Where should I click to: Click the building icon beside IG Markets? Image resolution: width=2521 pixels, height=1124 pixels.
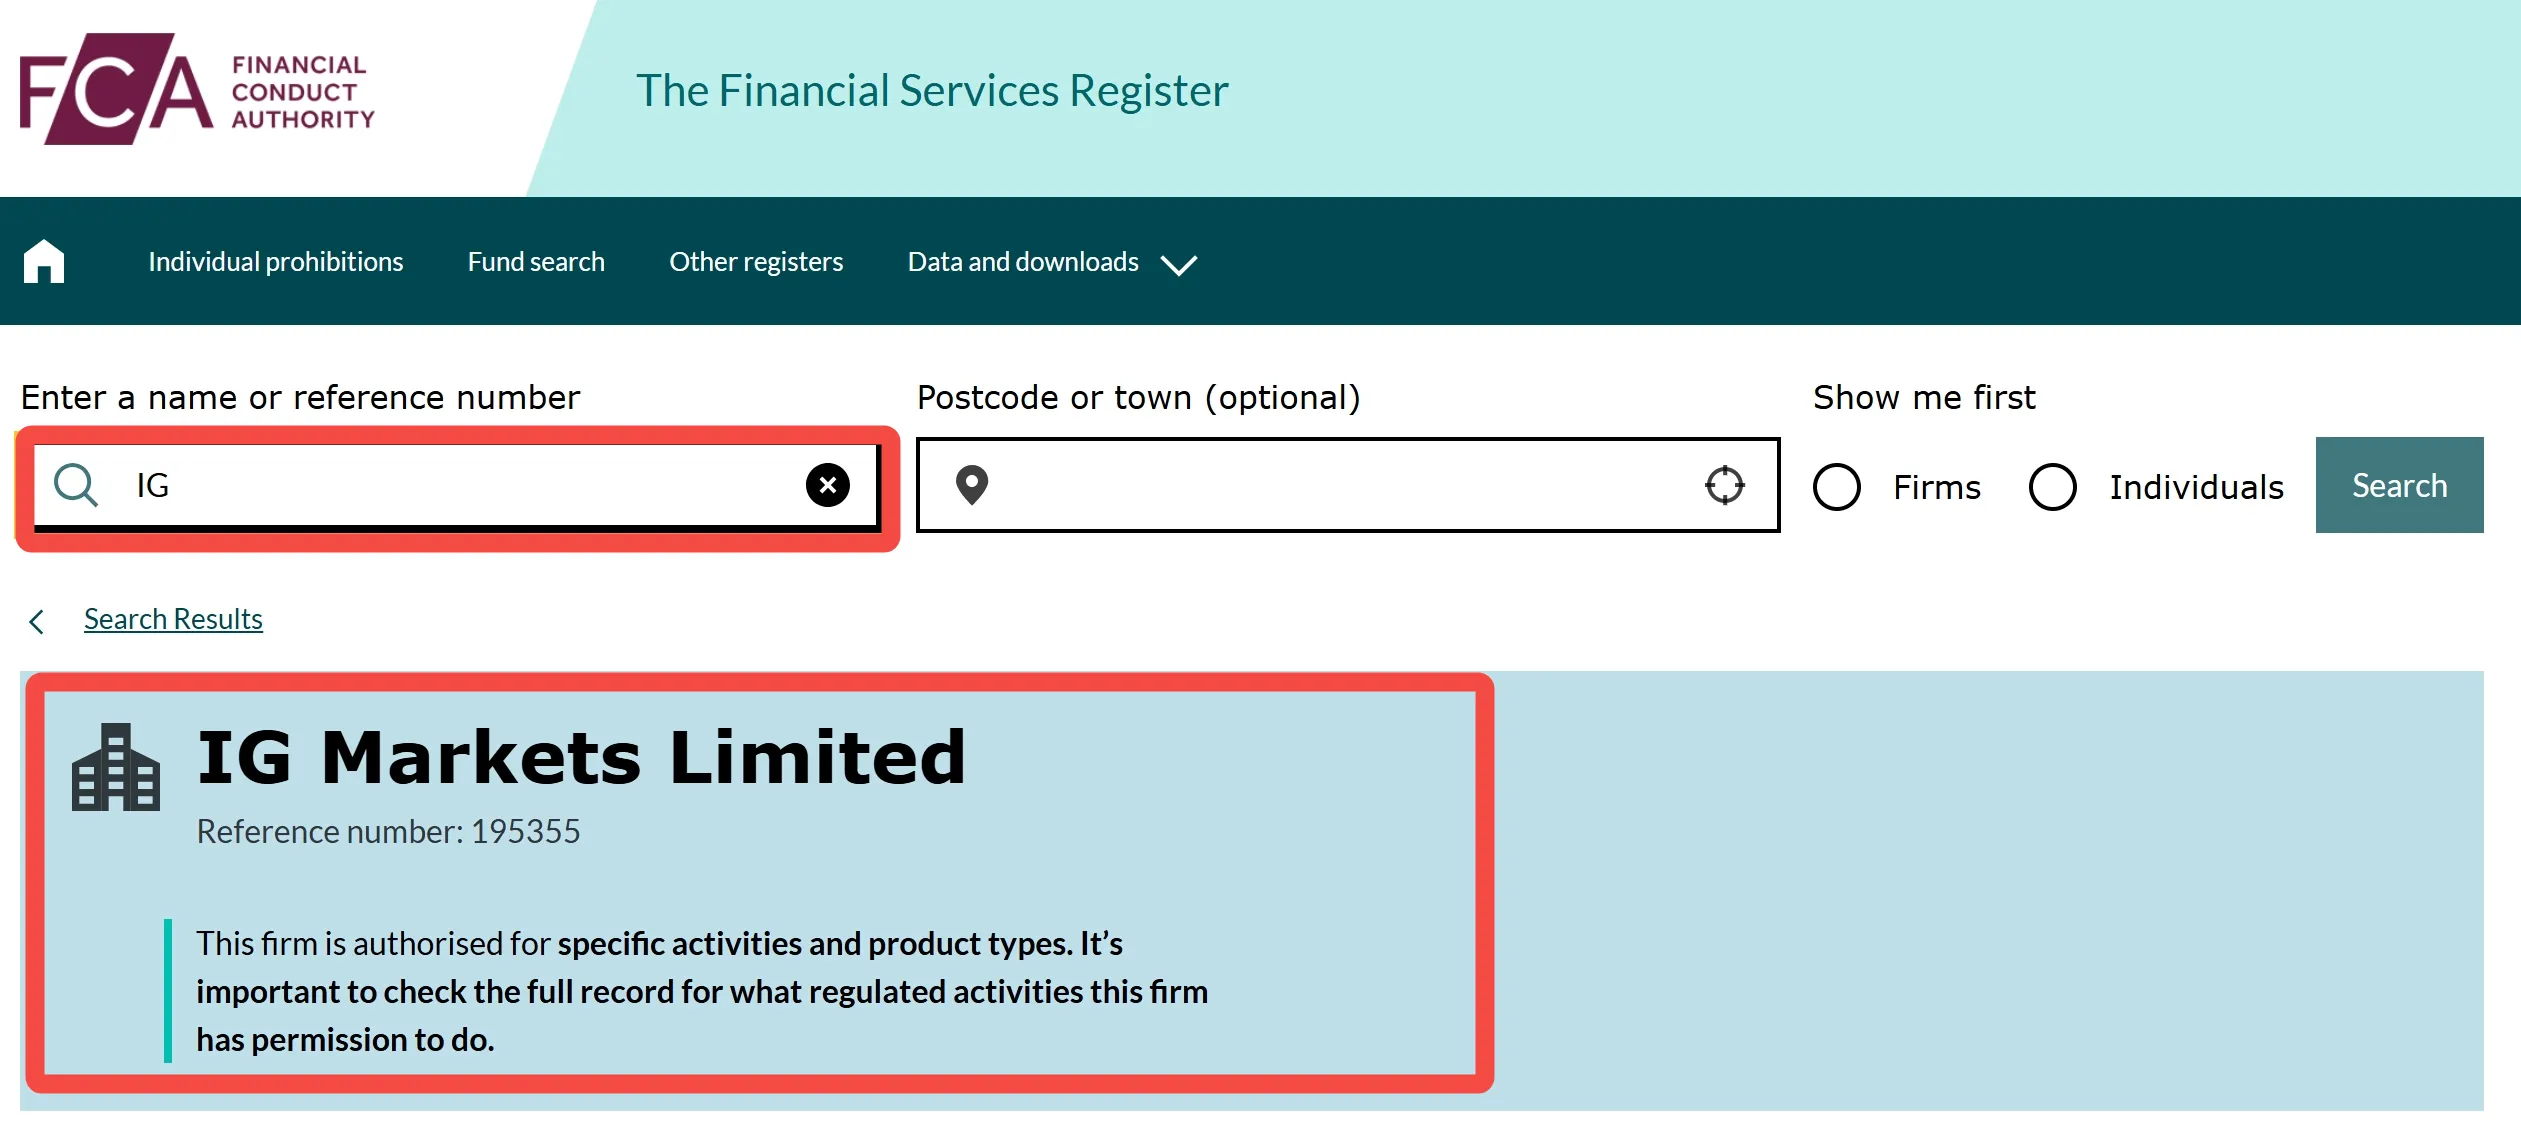[116, 767]
